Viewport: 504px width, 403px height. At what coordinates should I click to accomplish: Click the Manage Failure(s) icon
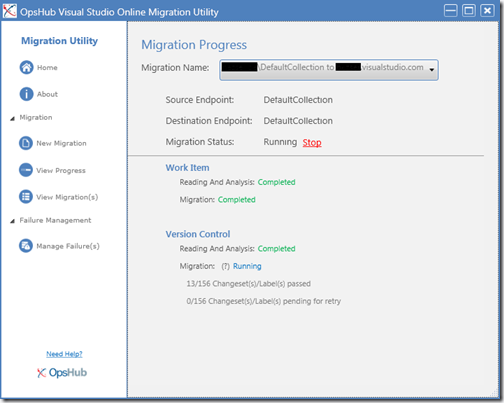[26, 246]
